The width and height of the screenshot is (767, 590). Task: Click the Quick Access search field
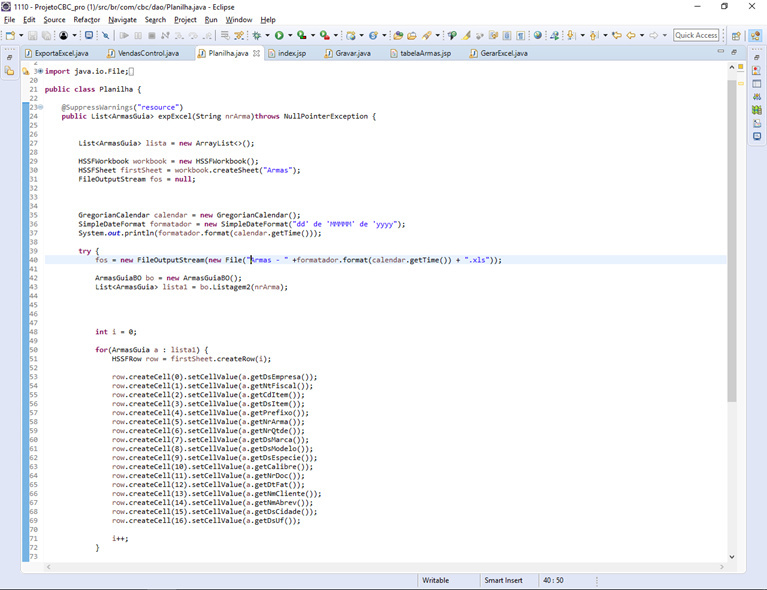point(696,35)
